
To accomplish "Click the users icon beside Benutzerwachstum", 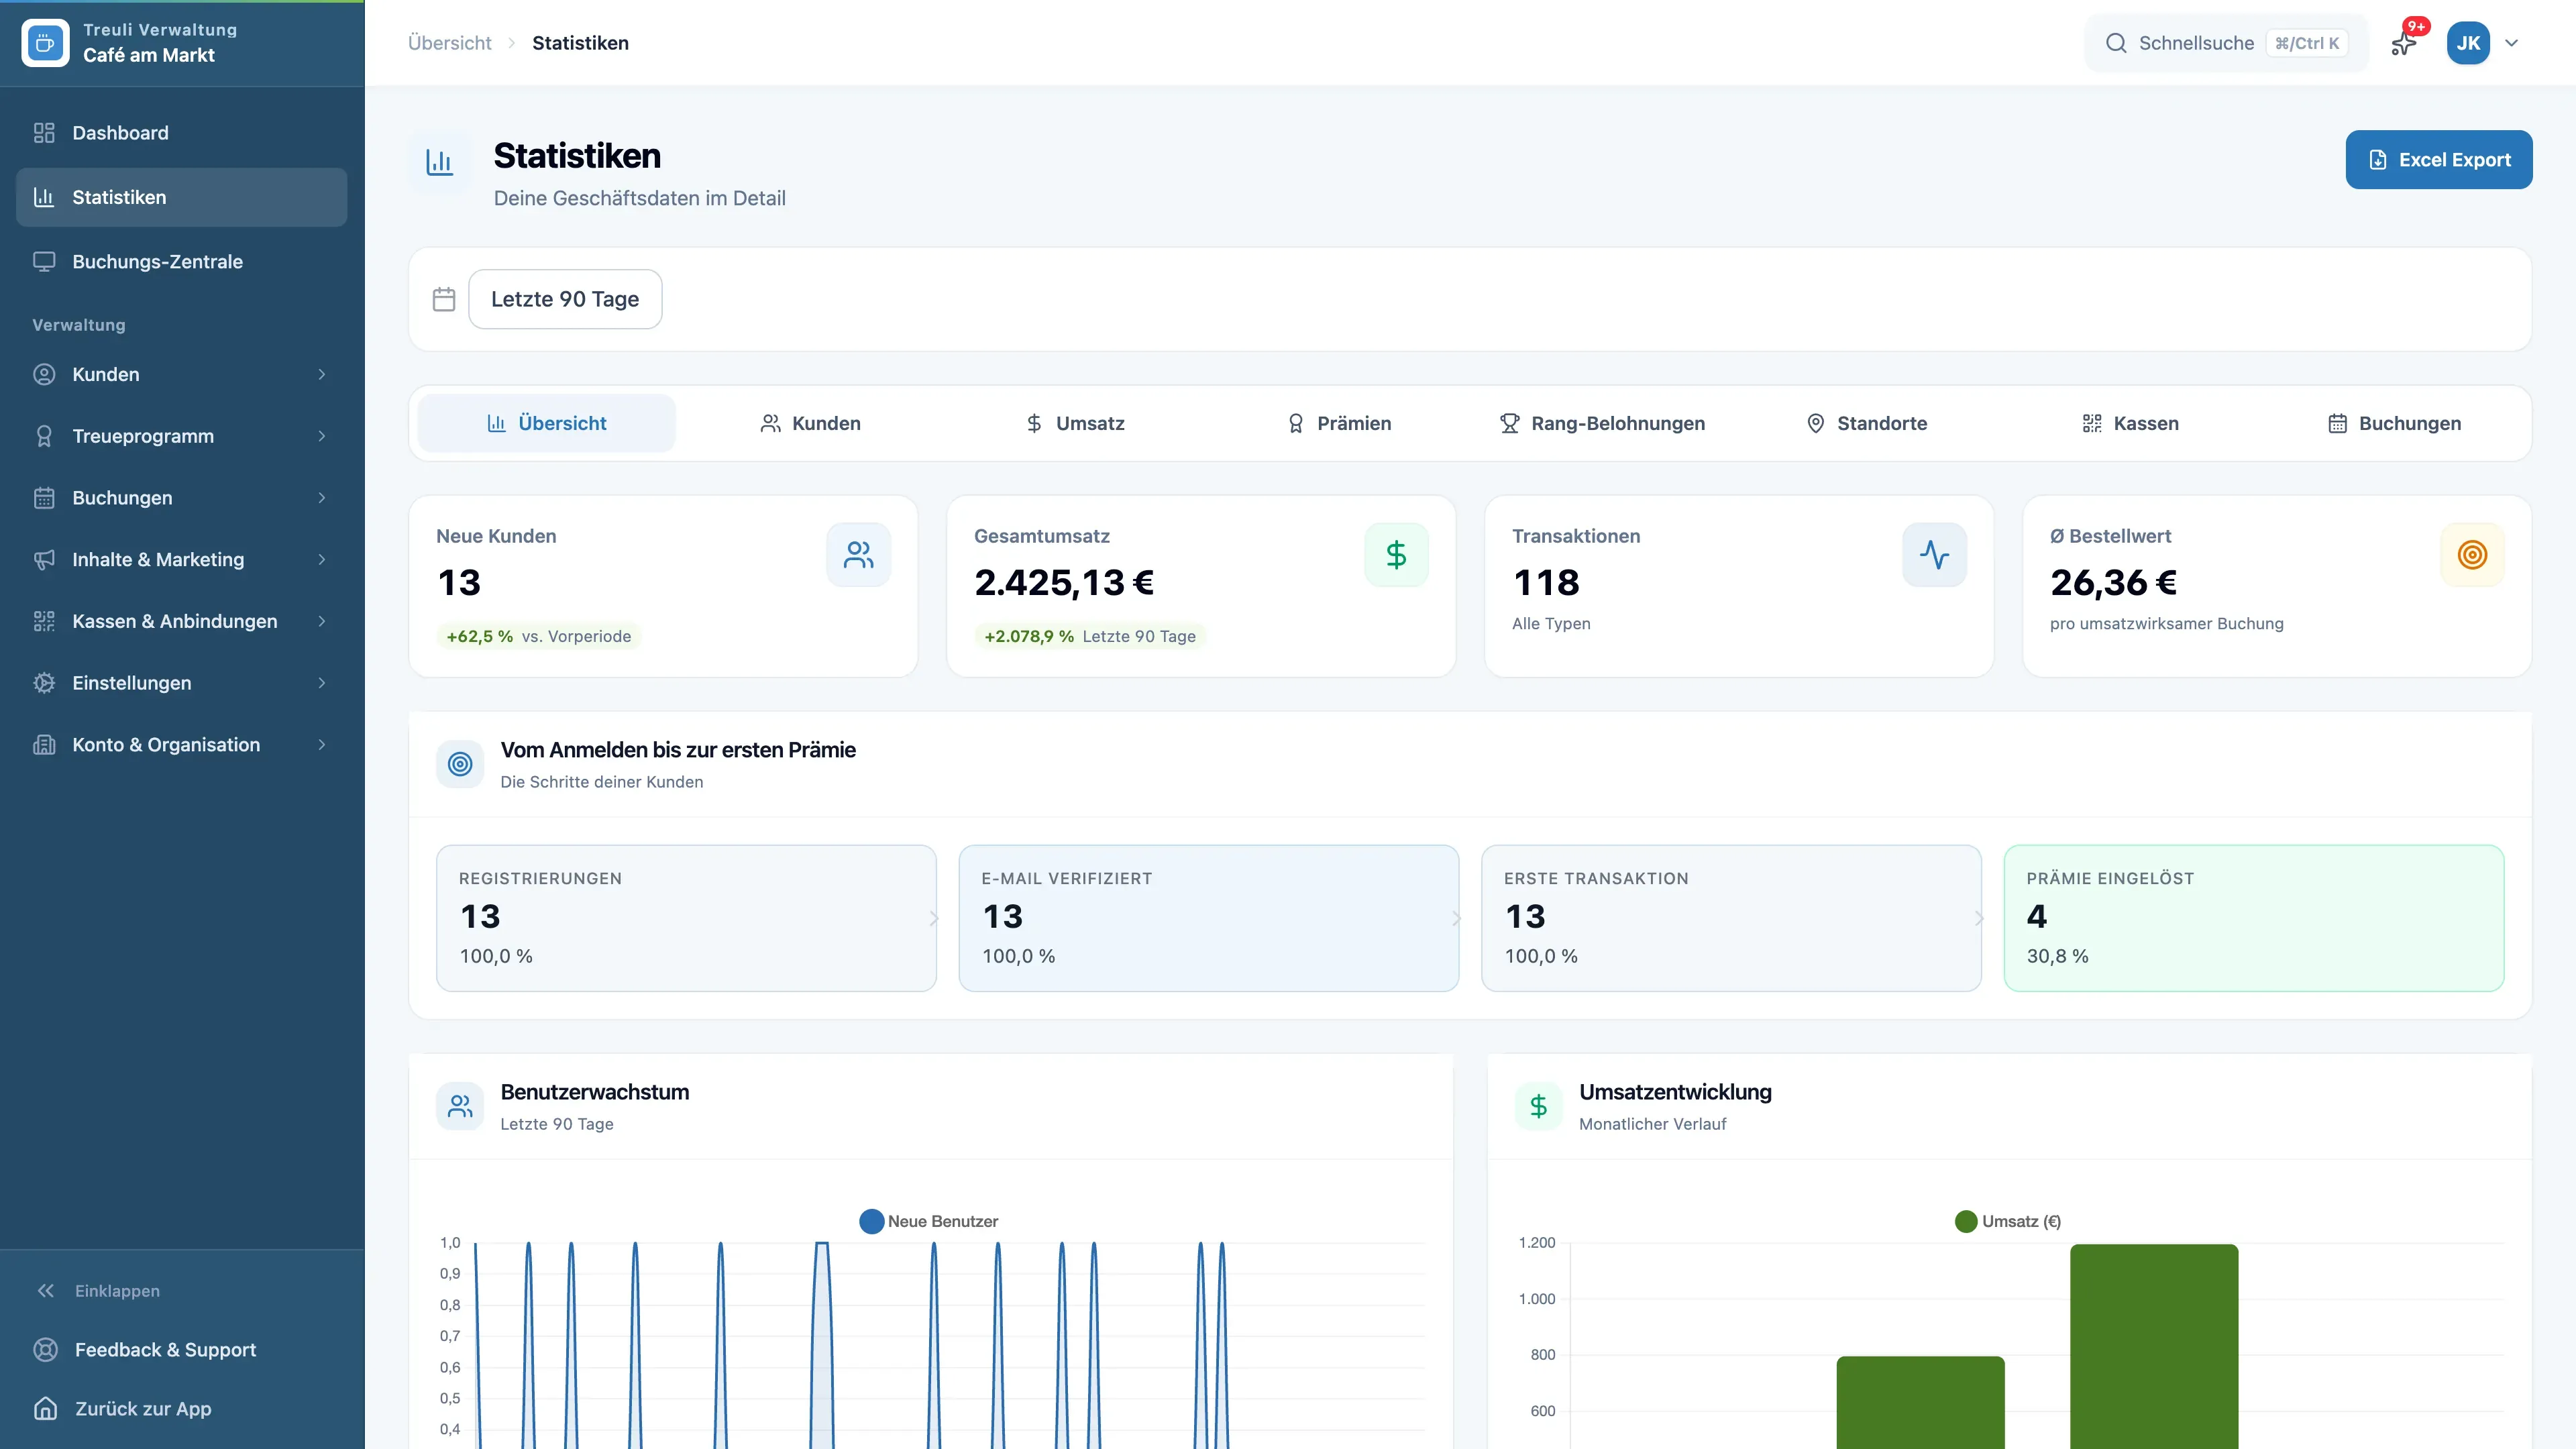I will (460, 1106).
